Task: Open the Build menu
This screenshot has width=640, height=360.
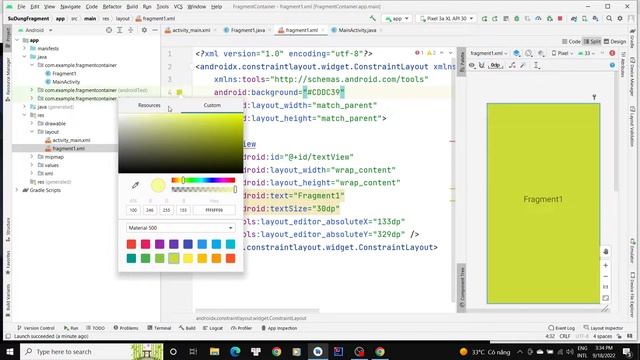Action: 132,7
